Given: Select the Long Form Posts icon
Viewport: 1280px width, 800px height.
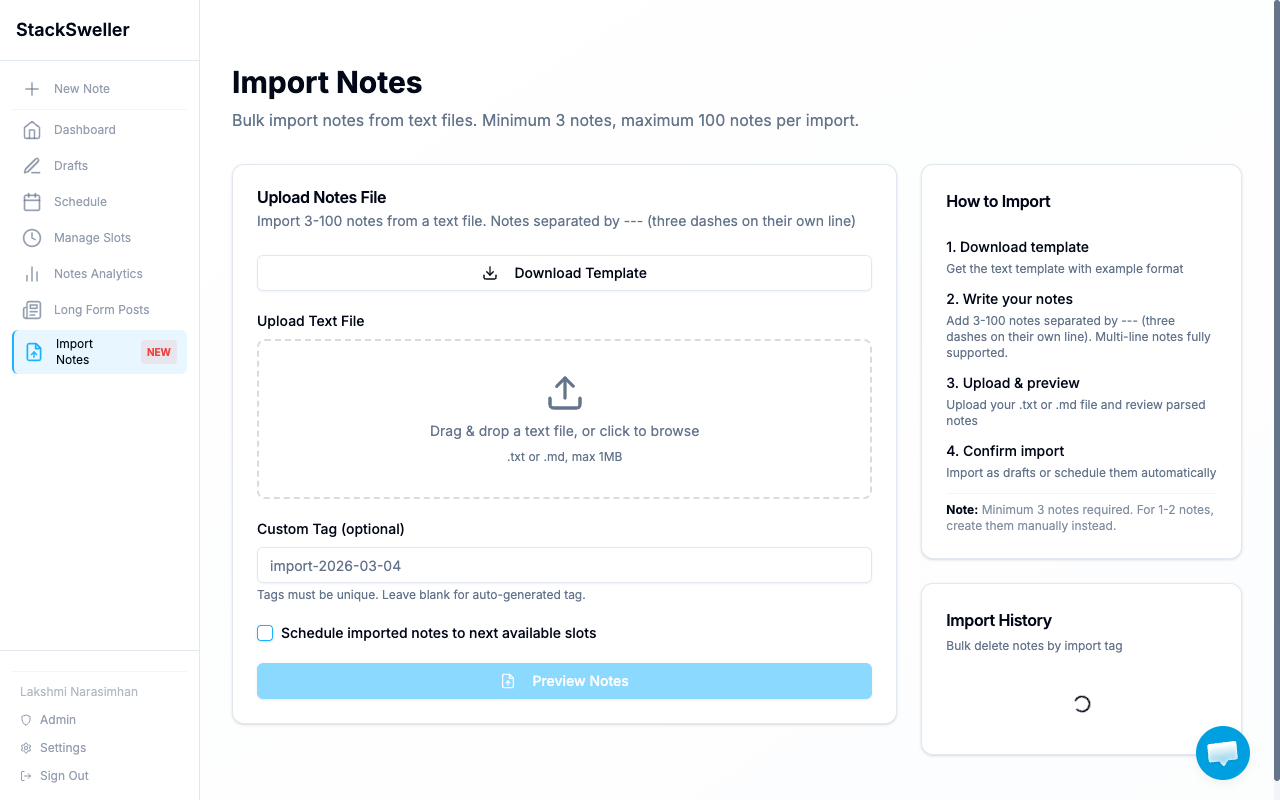Looking at the screenshot, I should click(x=32, y=309).
